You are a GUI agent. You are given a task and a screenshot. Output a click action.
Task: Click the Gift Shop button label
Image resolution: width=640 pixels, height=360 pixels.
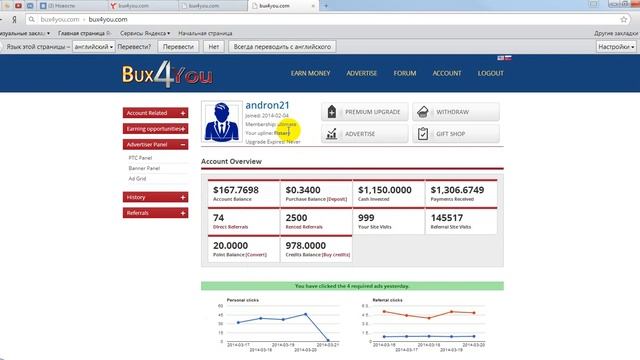(451, 134)
